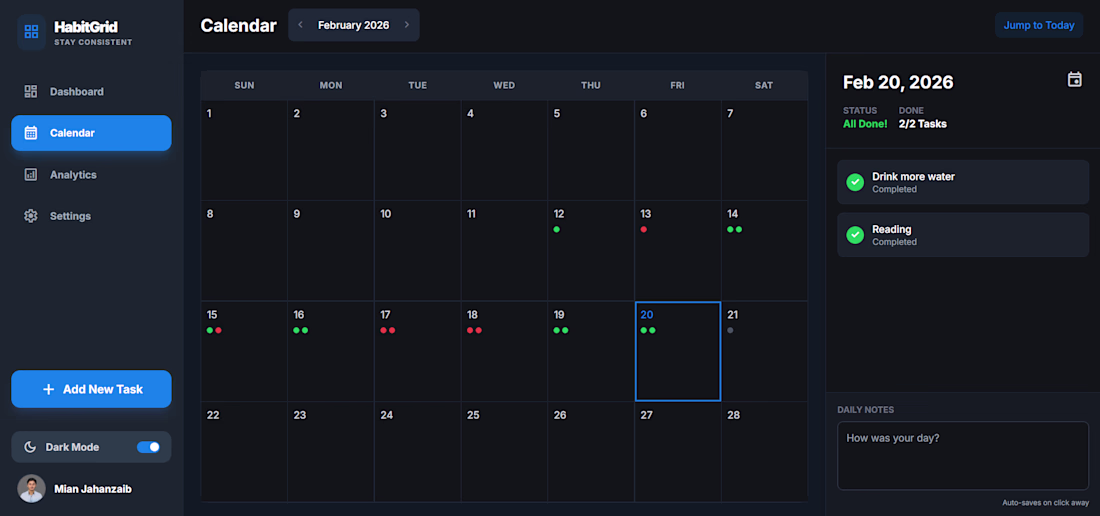Uncheck the Drink more water task
This screenshot has width=1100, height=516.
click(x=855, y=182)
